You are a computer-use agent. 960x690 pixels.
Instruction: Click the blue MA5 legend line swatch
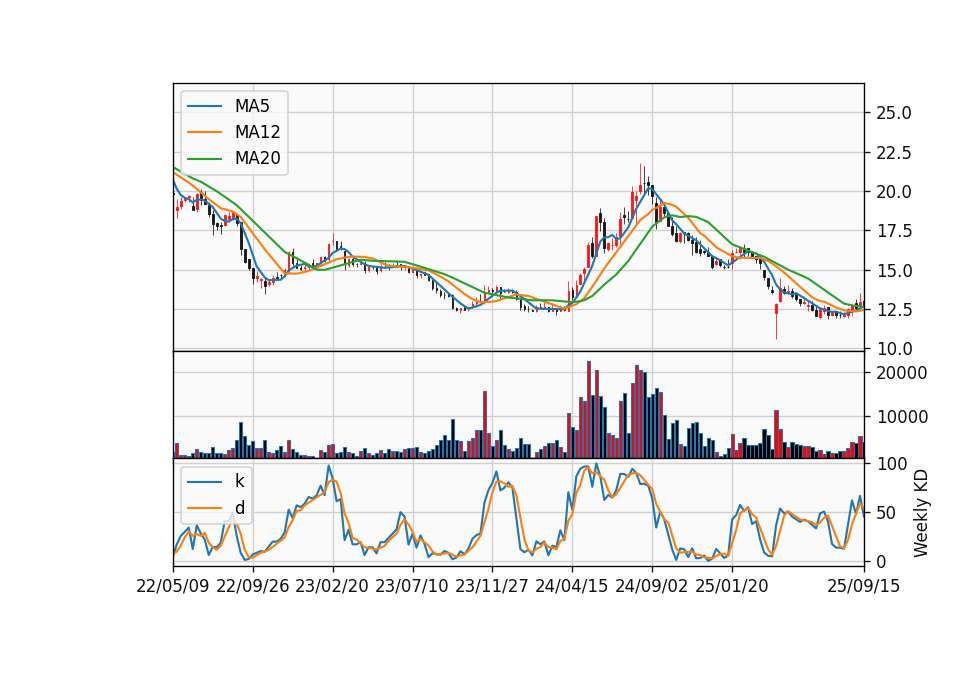tap(204, 106)
